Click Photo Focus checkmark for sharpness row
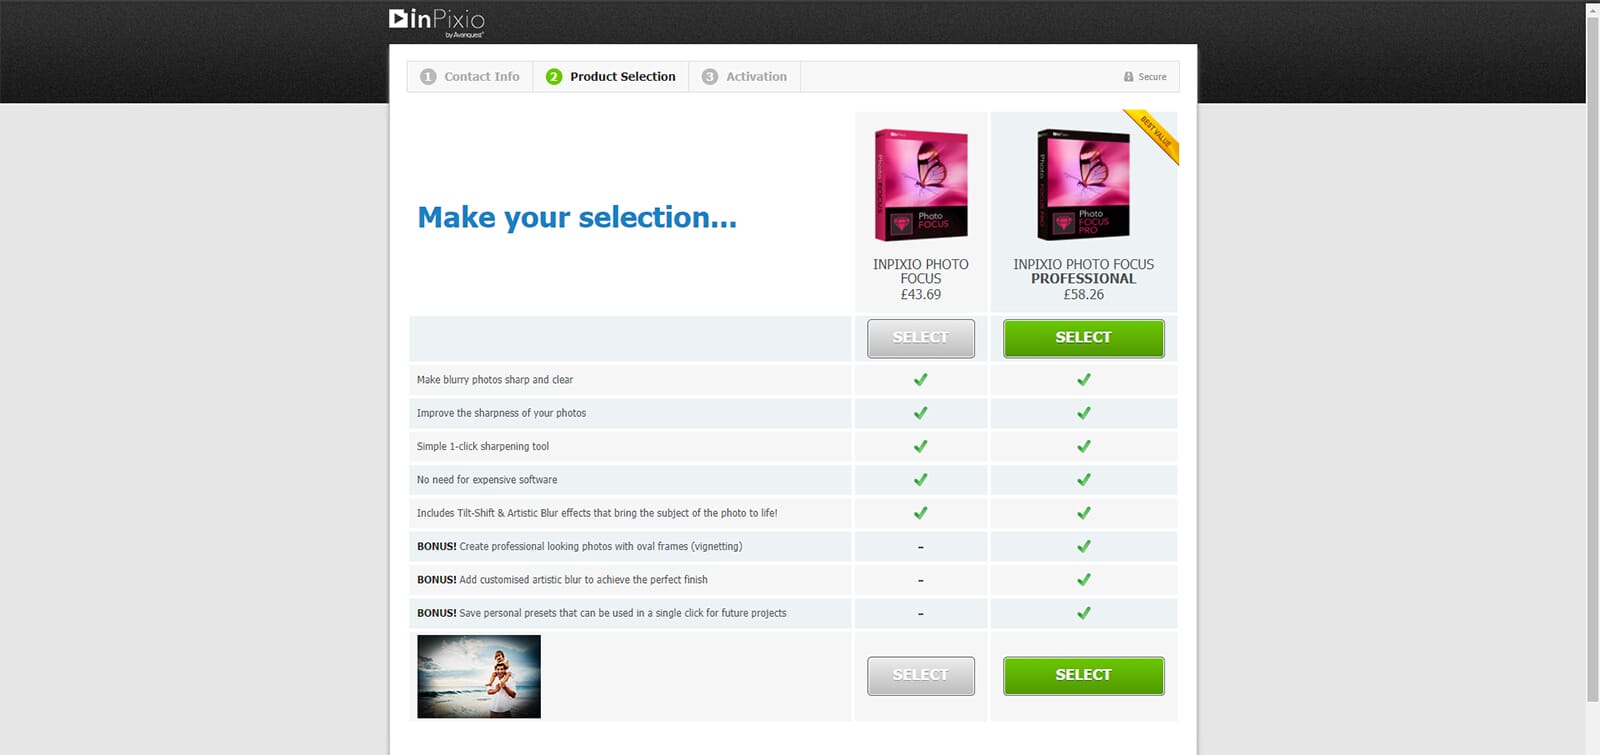The height and width of the screenshot is (755, 1600). click(x=920, y=413)
